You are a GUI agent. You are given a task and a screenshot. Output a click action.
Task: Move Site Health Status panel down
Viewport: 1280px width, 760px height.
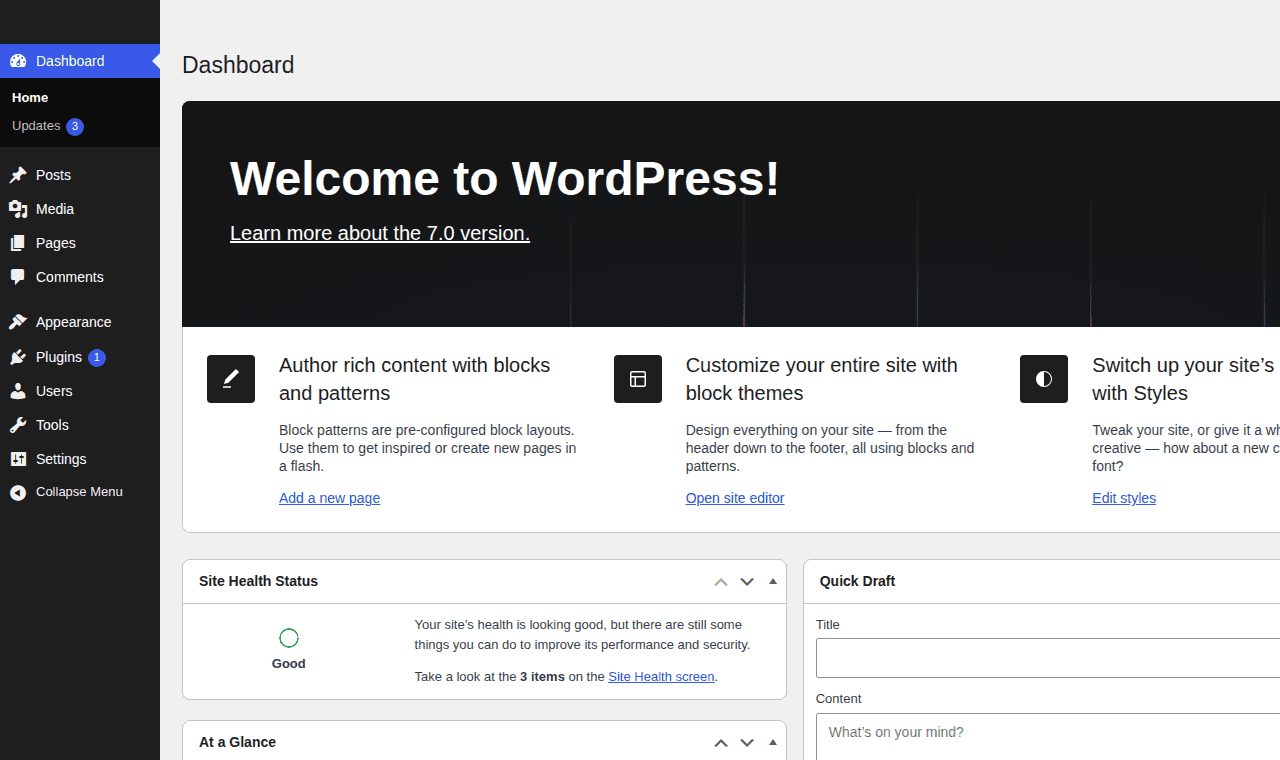[x=747, y=581]
